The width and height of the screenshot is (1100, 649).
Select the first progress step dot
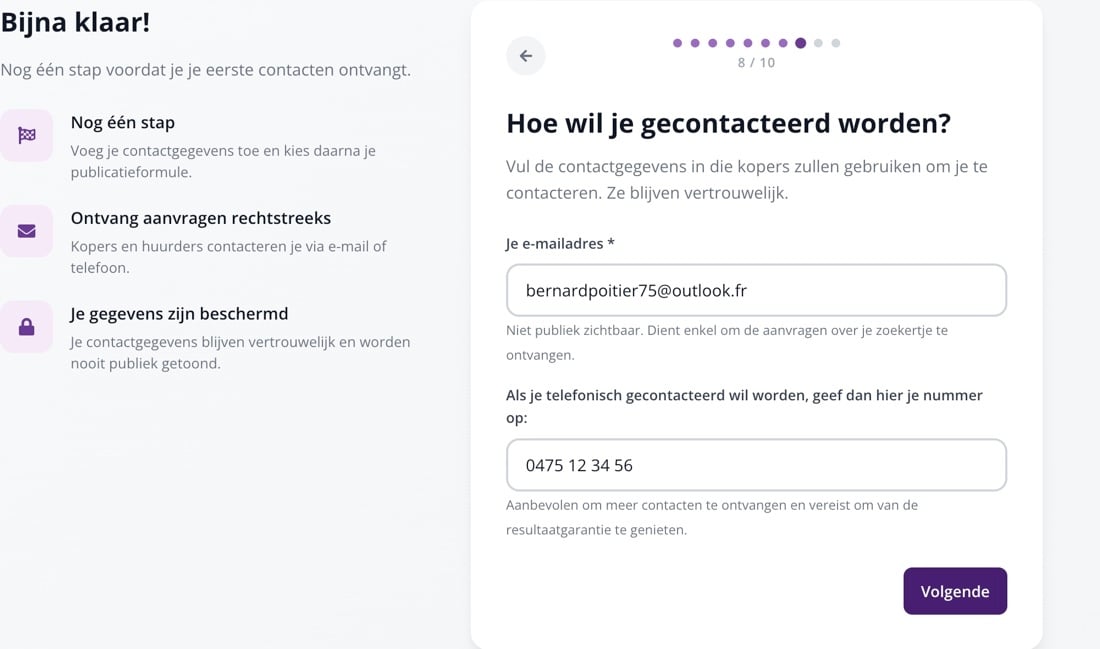(x=677, y=43)
